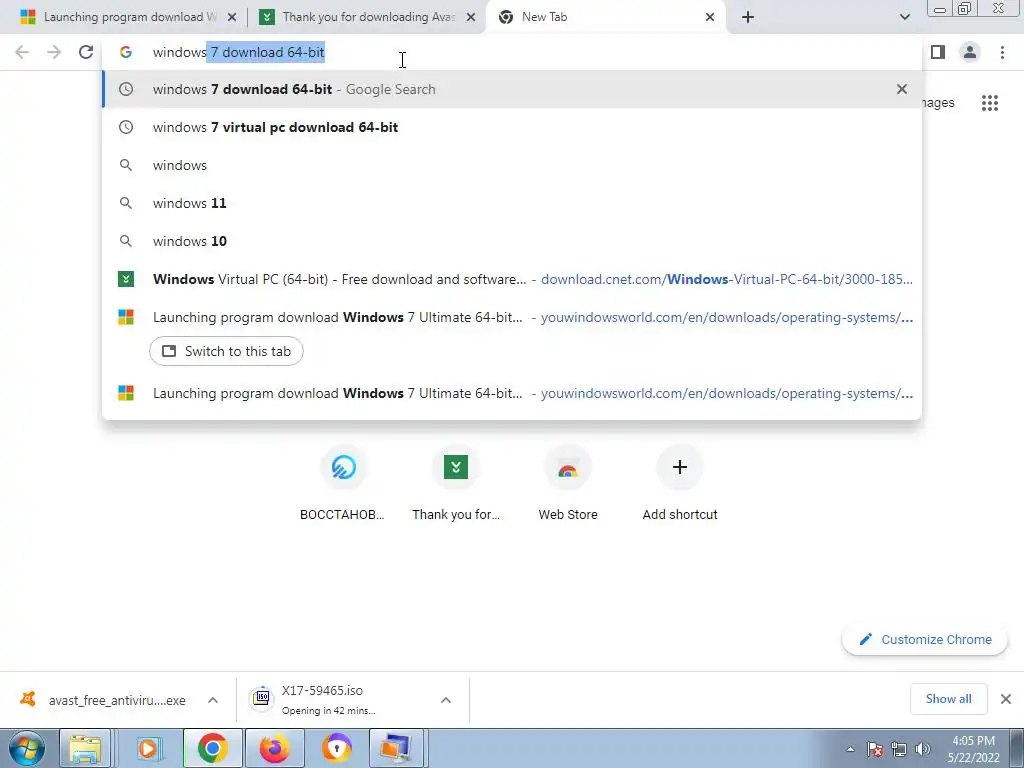Open the Web Store shortcut tile
The height and width of the screenshot is (768, 1024).
pos(568,484)
